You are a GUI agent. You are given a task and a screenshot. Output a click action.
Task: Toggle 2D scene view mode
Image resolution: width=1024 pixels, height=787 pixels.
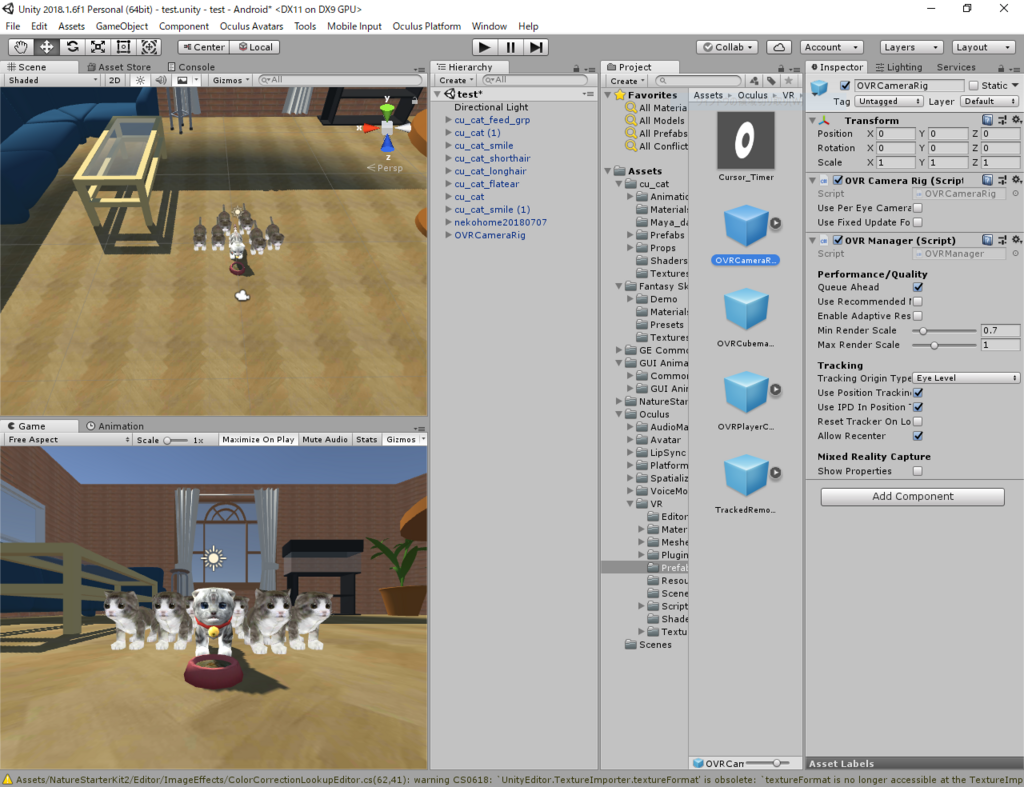tap(115, 80)
